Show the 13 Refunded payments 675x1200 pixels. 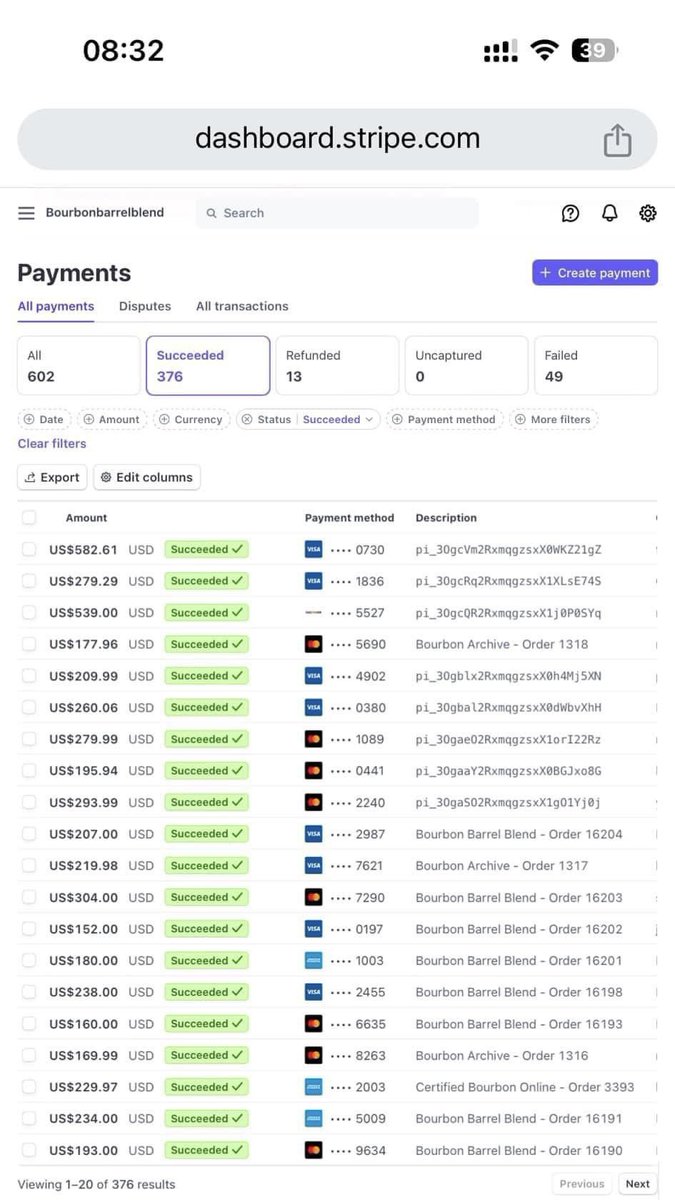tap(338, 366)
